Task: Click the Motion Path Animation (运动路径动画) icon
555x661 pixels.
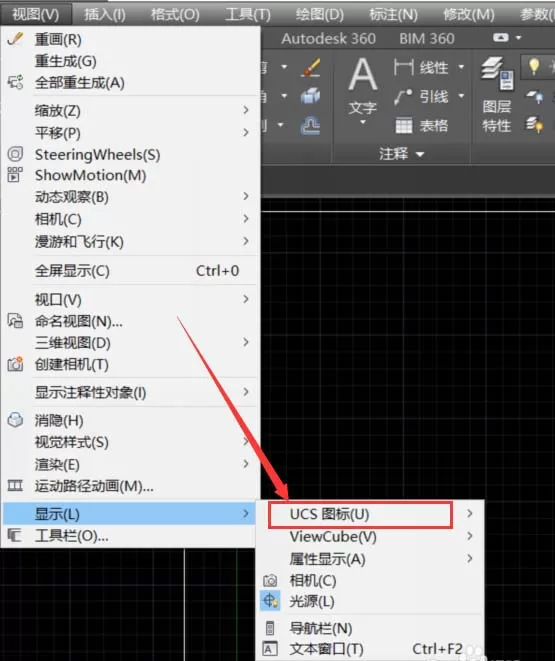Action: click(15, 486)
